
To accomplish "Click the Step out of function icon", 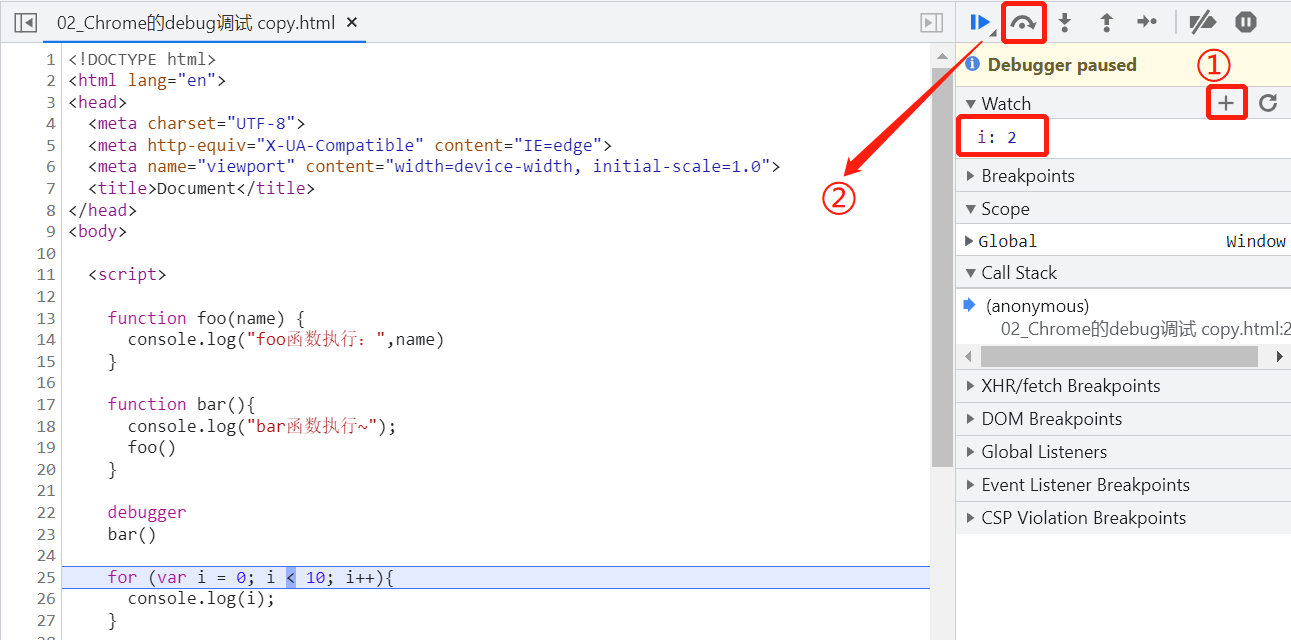I will 1106,22.
